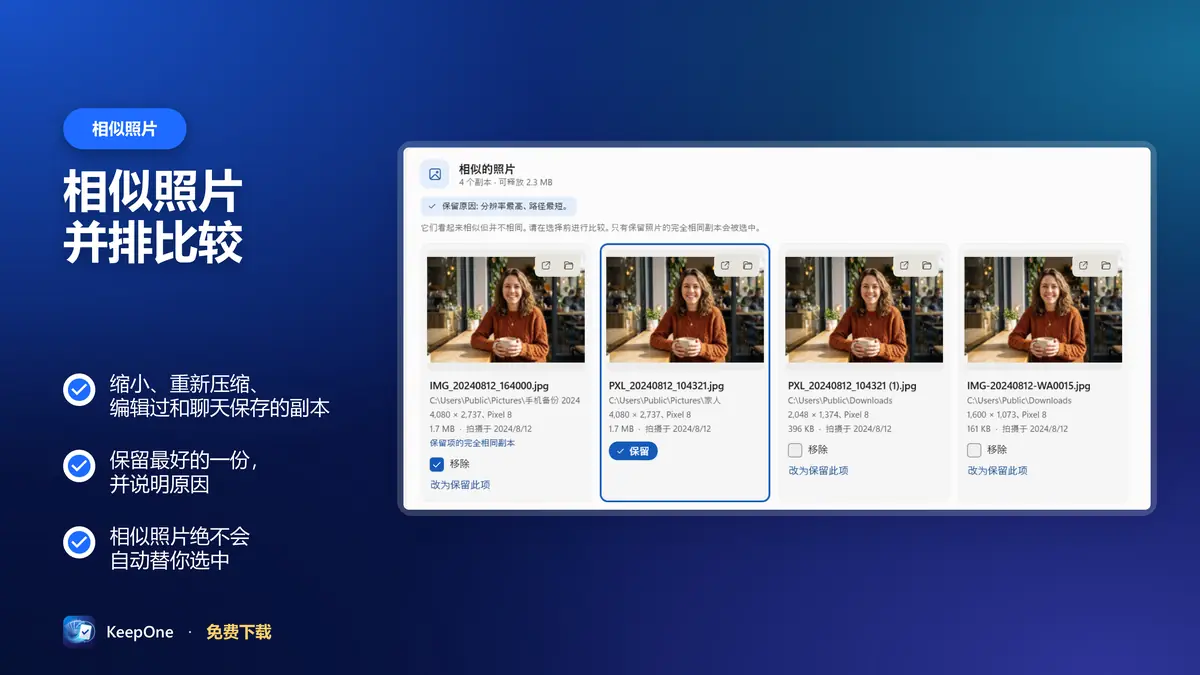The height and width of the screenshot is (675, 1200).
Task: Click the KeepOne app logo icon
Action: click(x=79, y=632)
